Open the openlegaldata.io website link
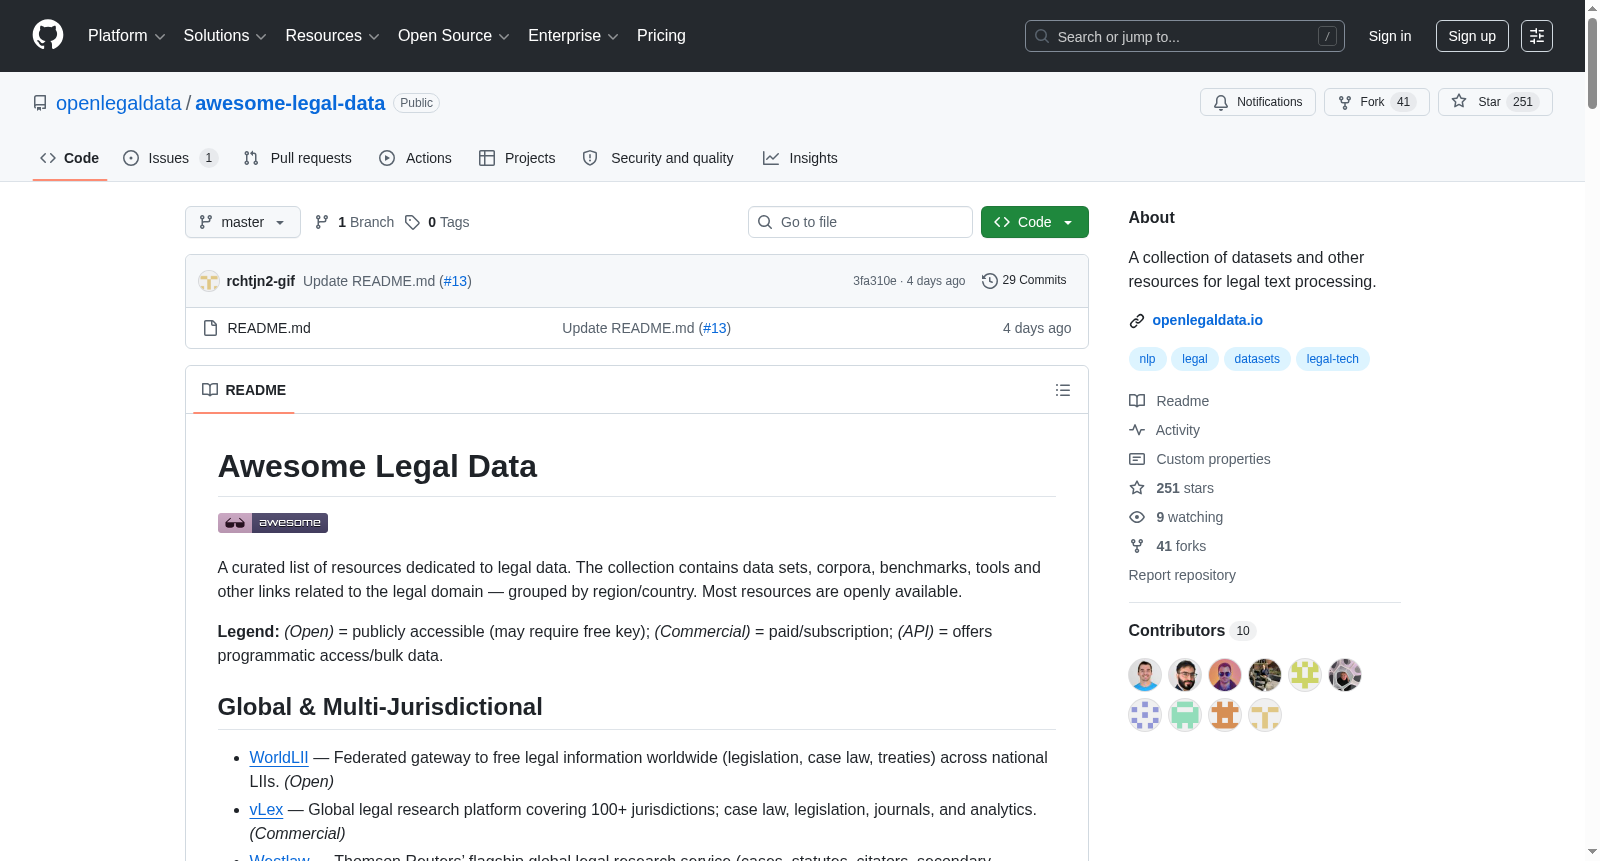The image size is (1600, 861). pyautogui.click(x=1207, y=320)
